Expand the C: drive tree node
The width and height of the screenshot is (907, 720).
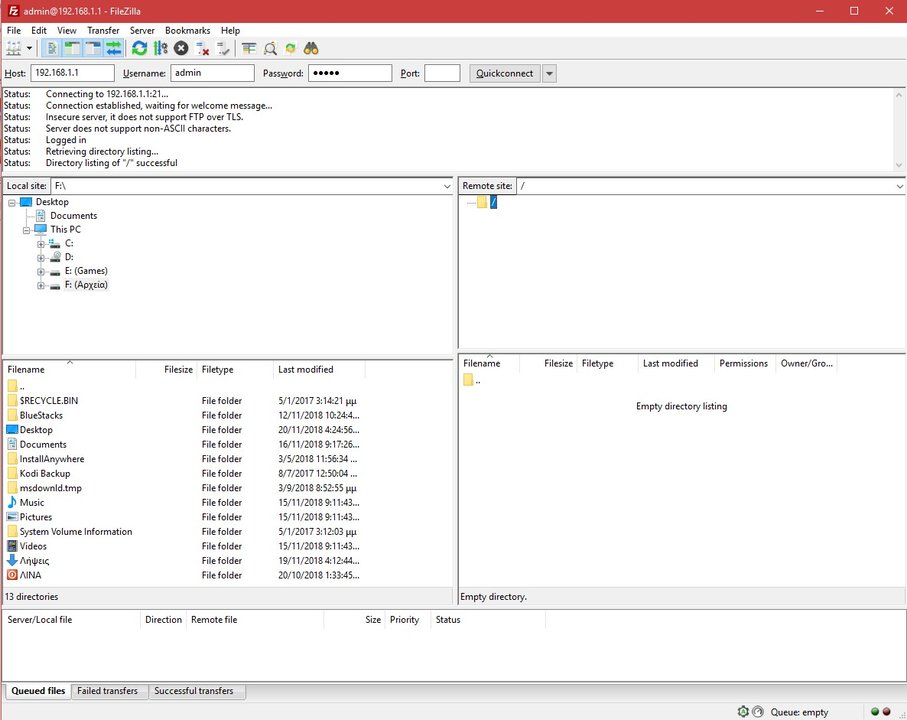tap(41, 244)
